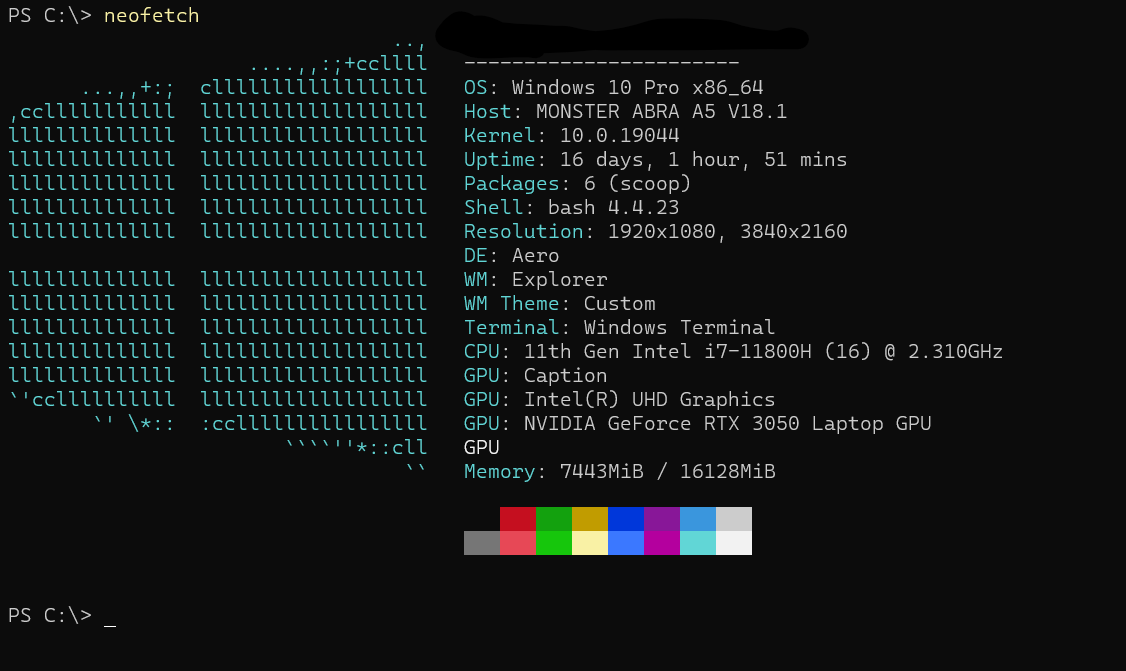1126x671 pixels.
Task: Click the 'GPU: Intel(R) UHD Graphics' line
Action: click(620, 399)
